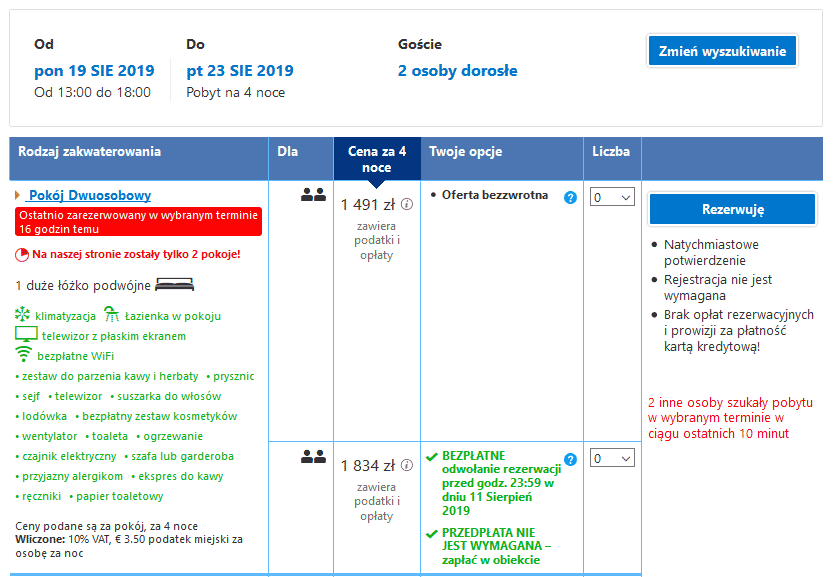This screenshot has width=833, height=577.
Task: Open room quantity dropdown for 1 834 zł offer
Action: coord(612,458)
